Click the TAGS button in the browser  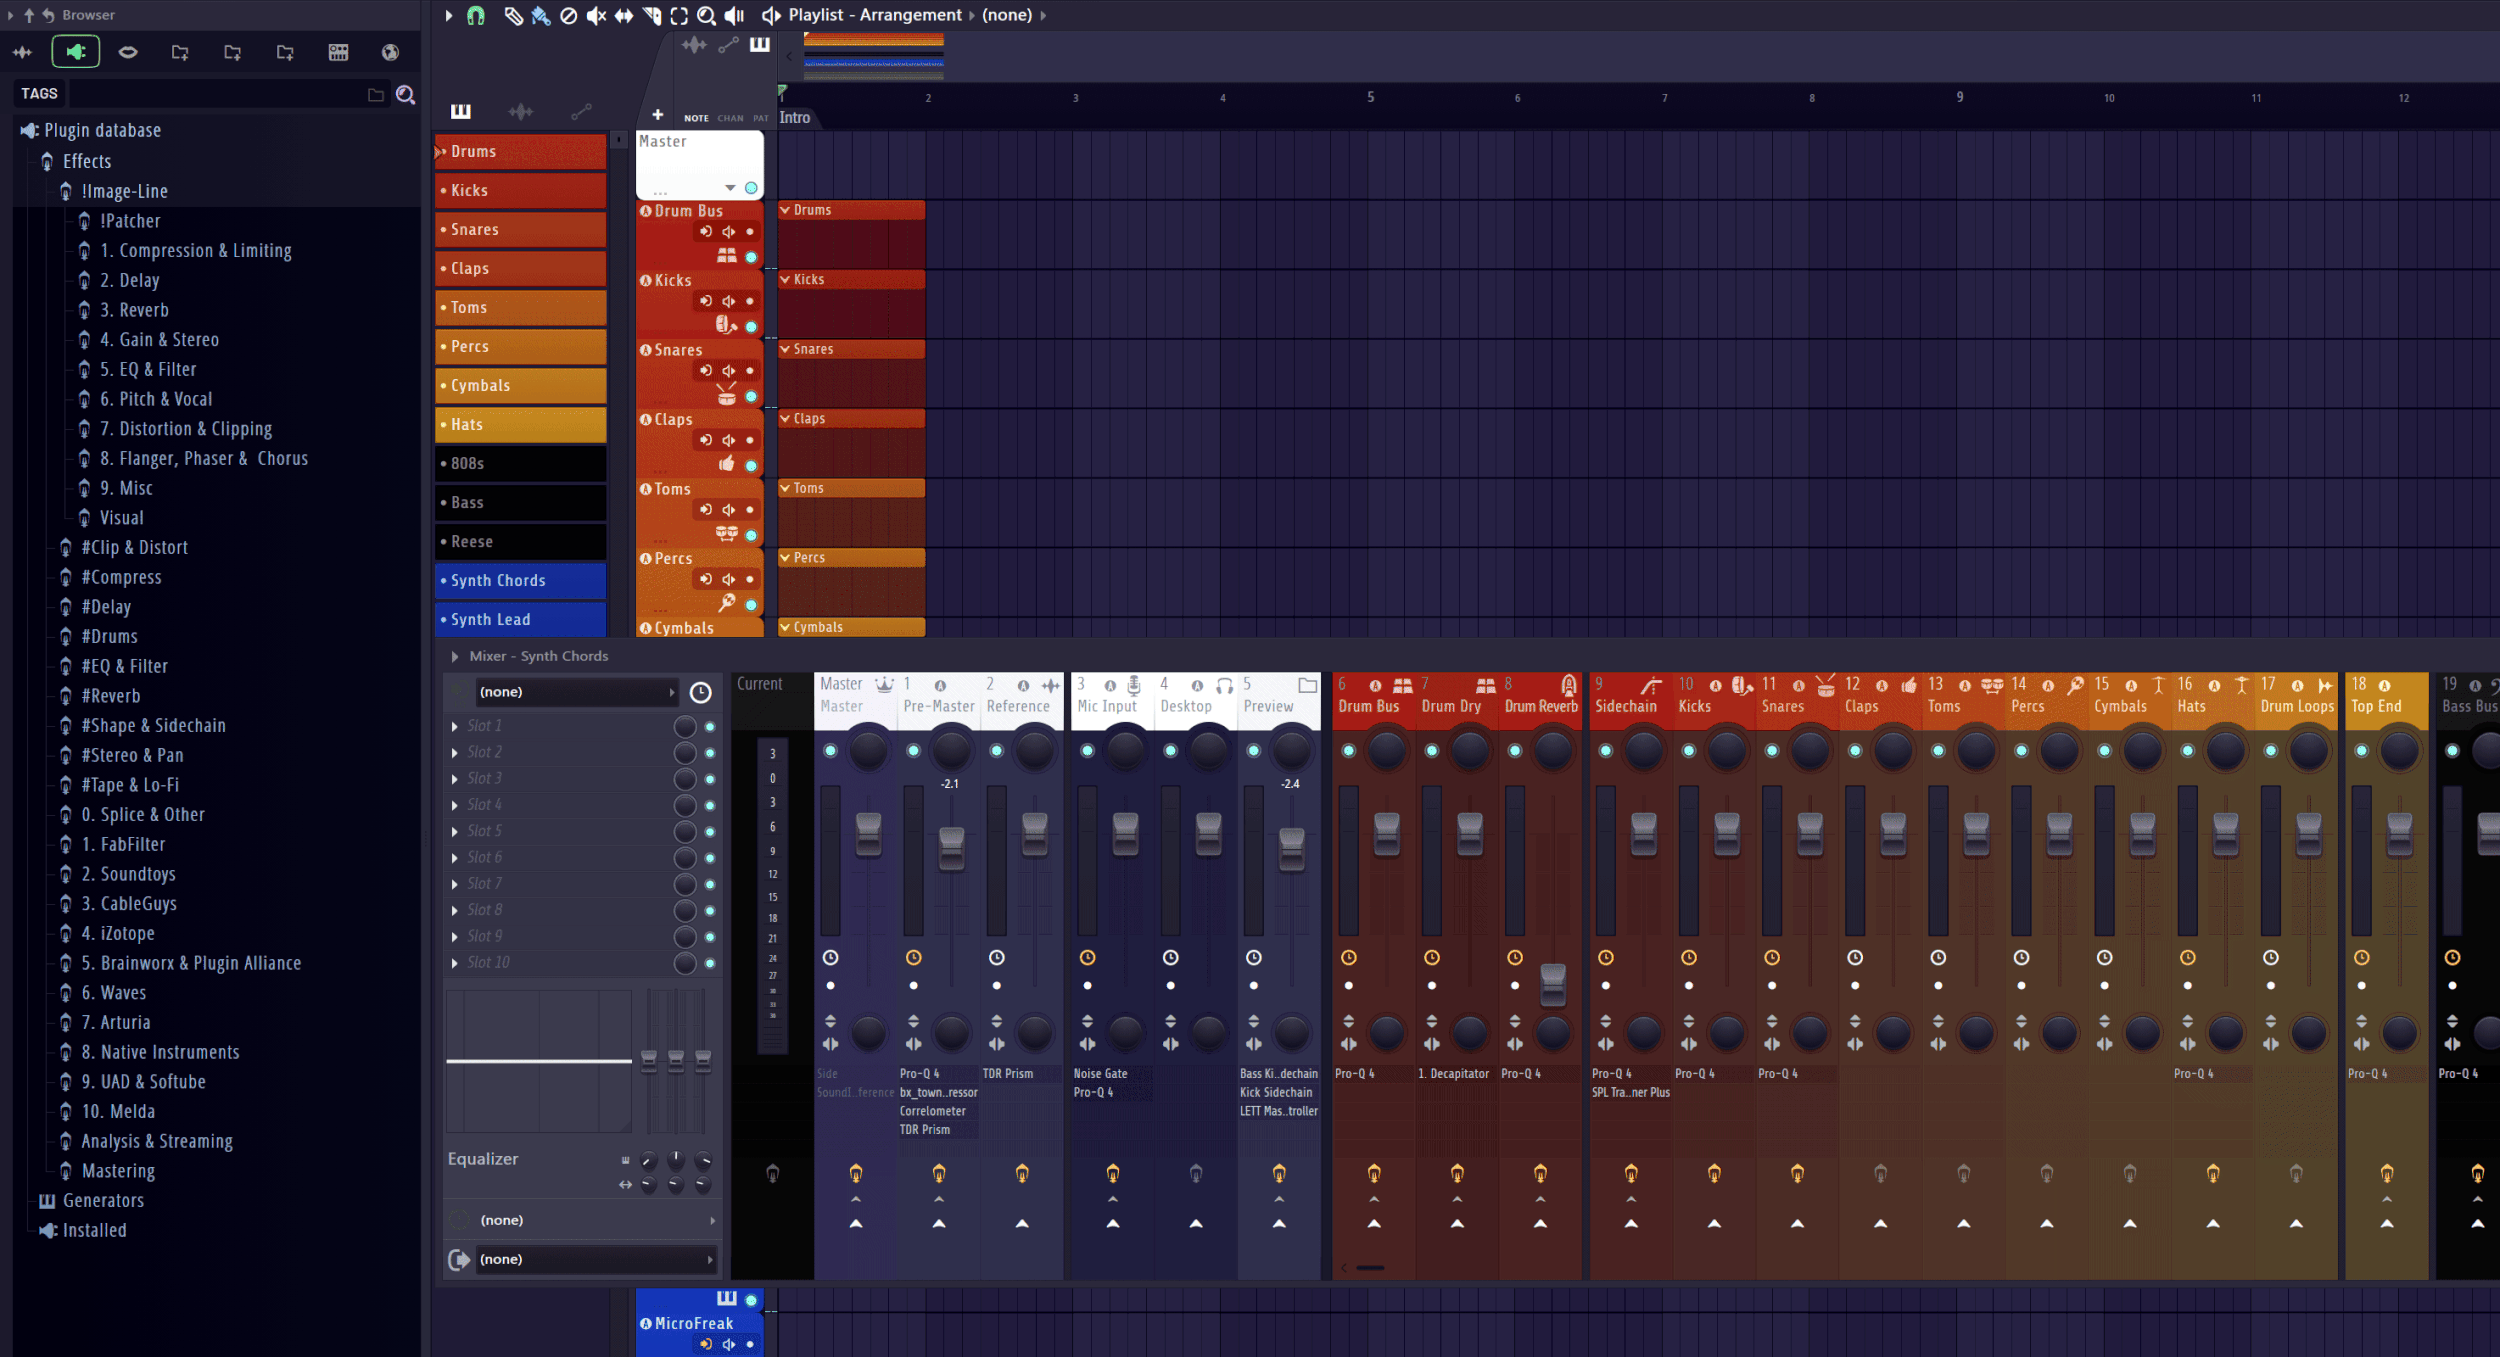pyautogui.click(x=39, y=92)
